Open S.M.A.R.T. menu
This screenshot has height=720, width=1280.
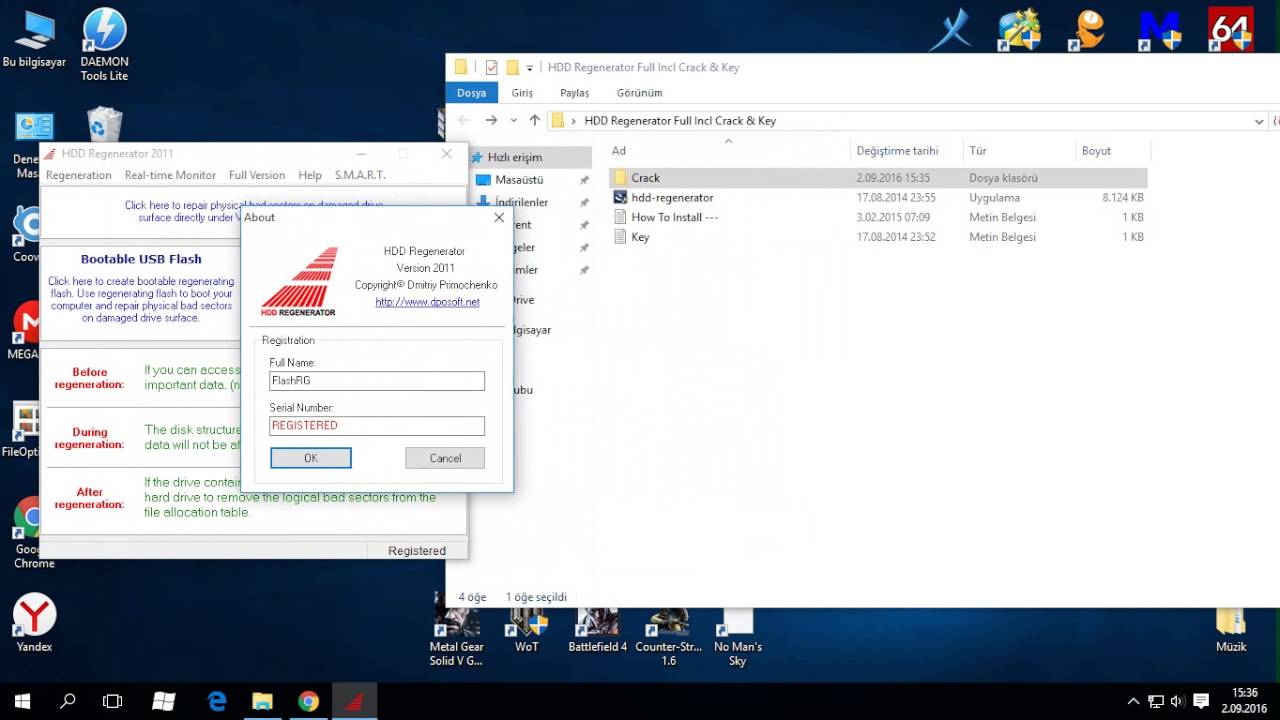(x=360, y=175)
